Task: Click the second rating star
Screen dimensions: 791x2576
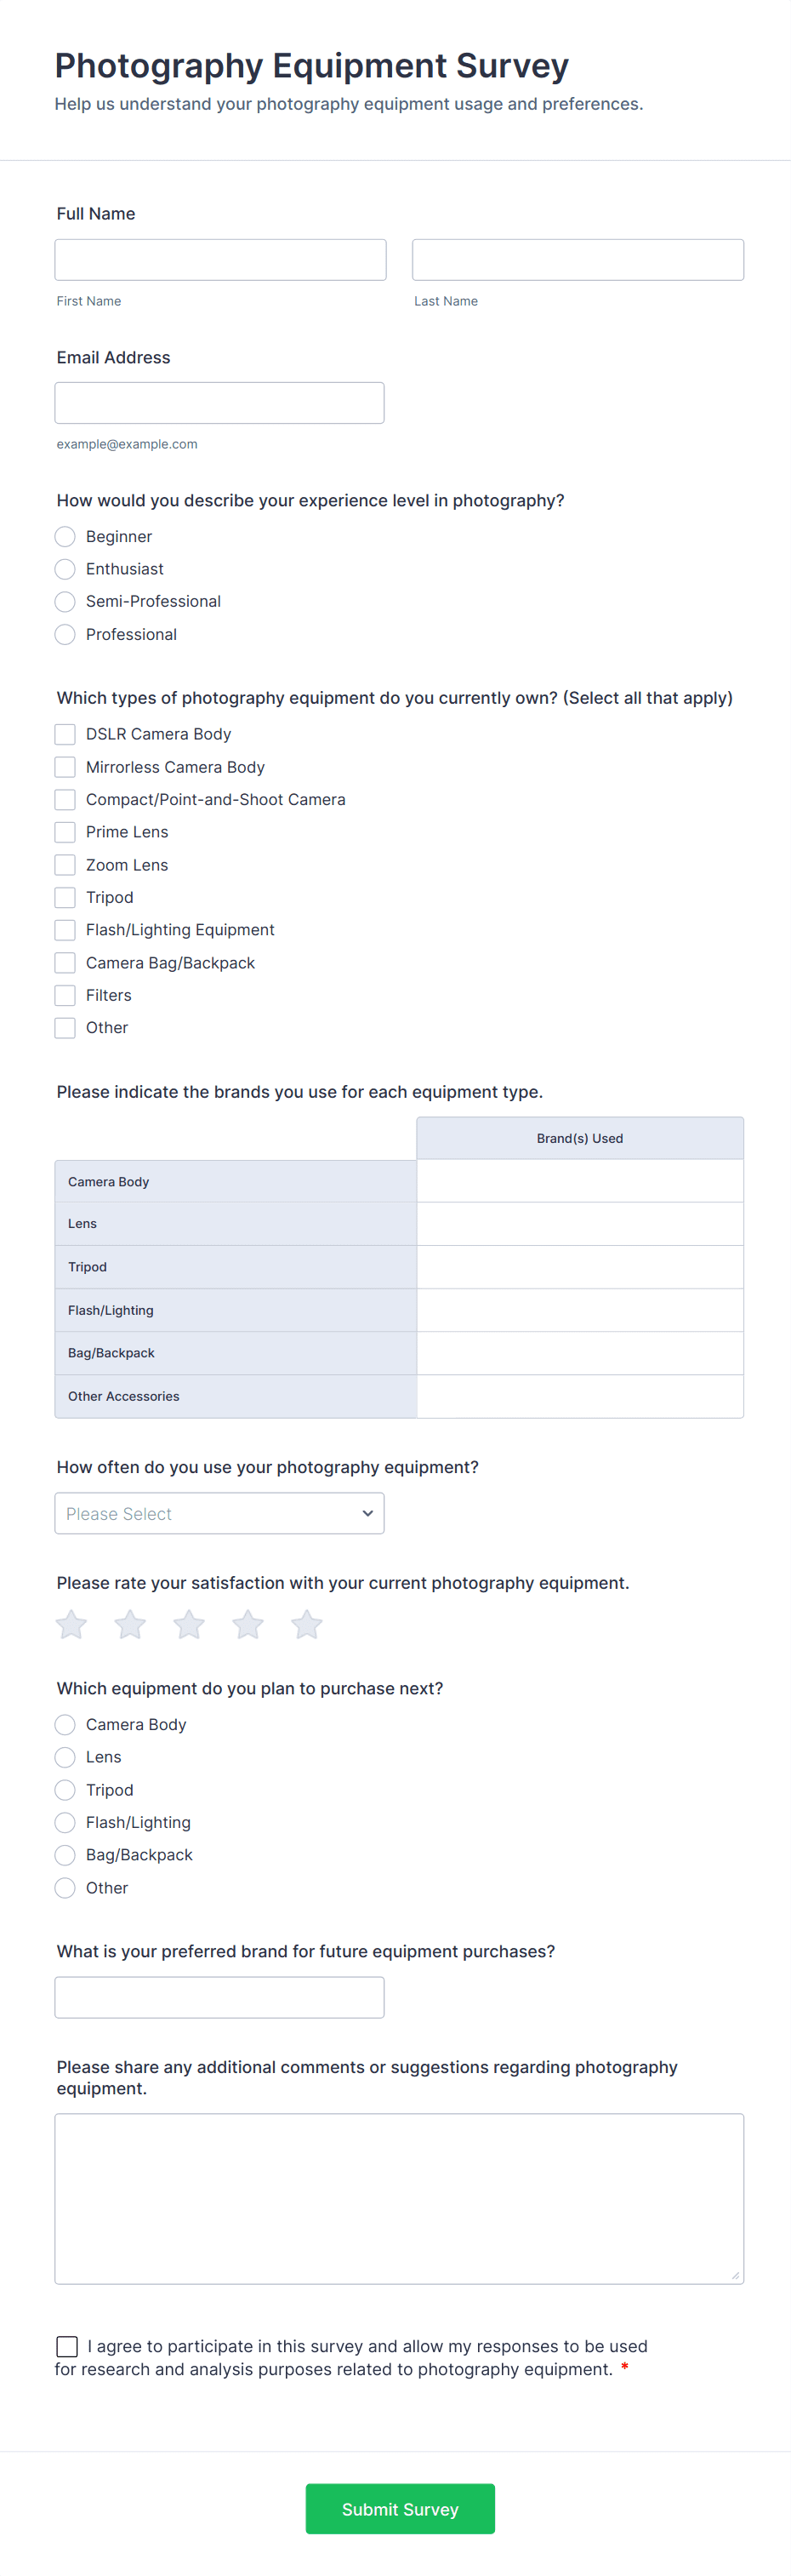Action: [x=130, y=1625]
